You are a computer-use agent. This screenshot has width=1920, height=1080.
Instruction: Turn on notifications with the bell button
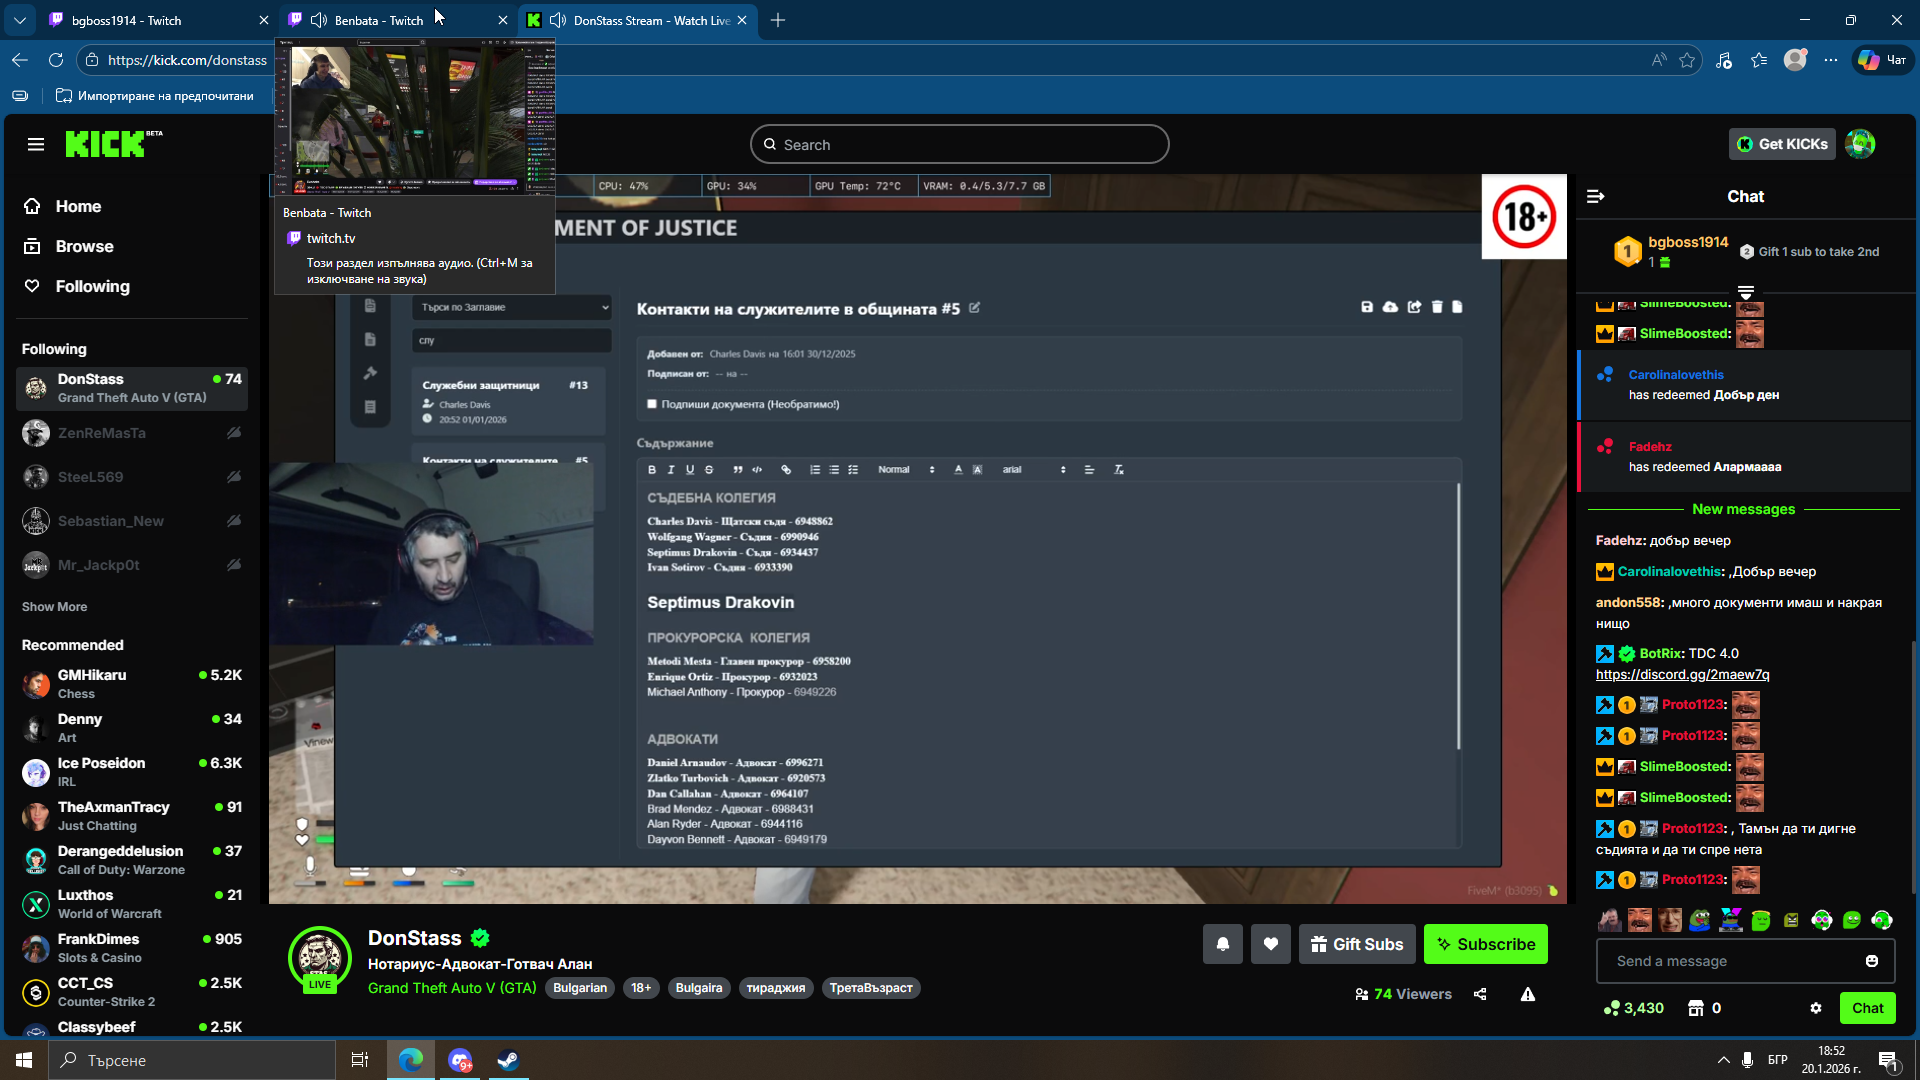pyautogui.click(x=1223, y=944)
